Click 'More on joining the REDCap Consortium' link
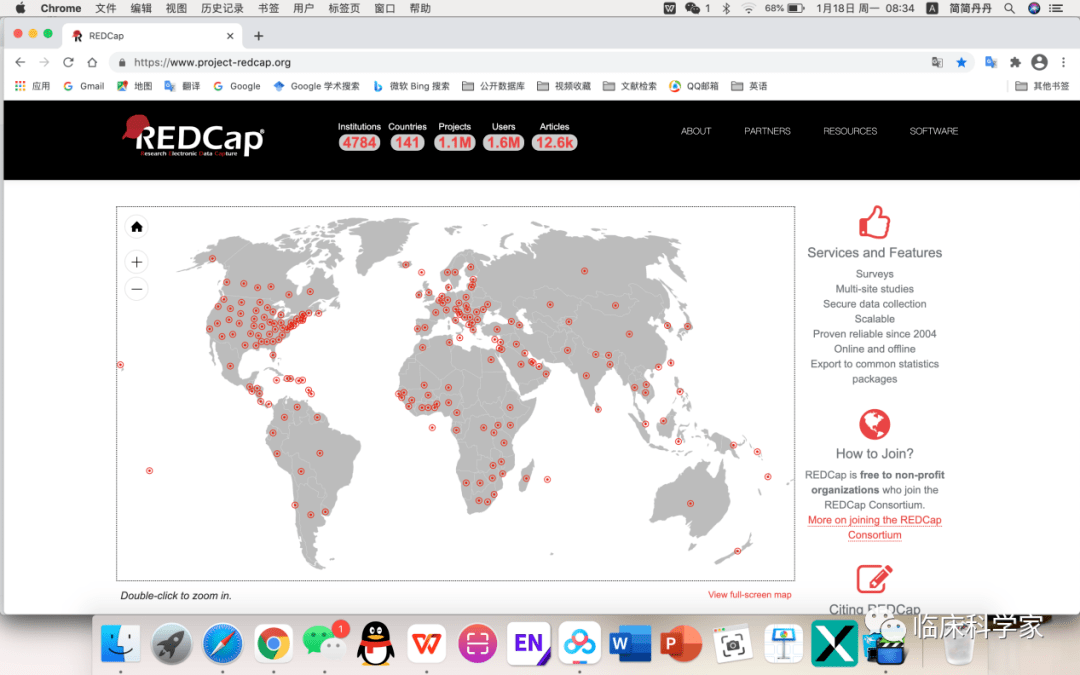 [x=874, y=527]
